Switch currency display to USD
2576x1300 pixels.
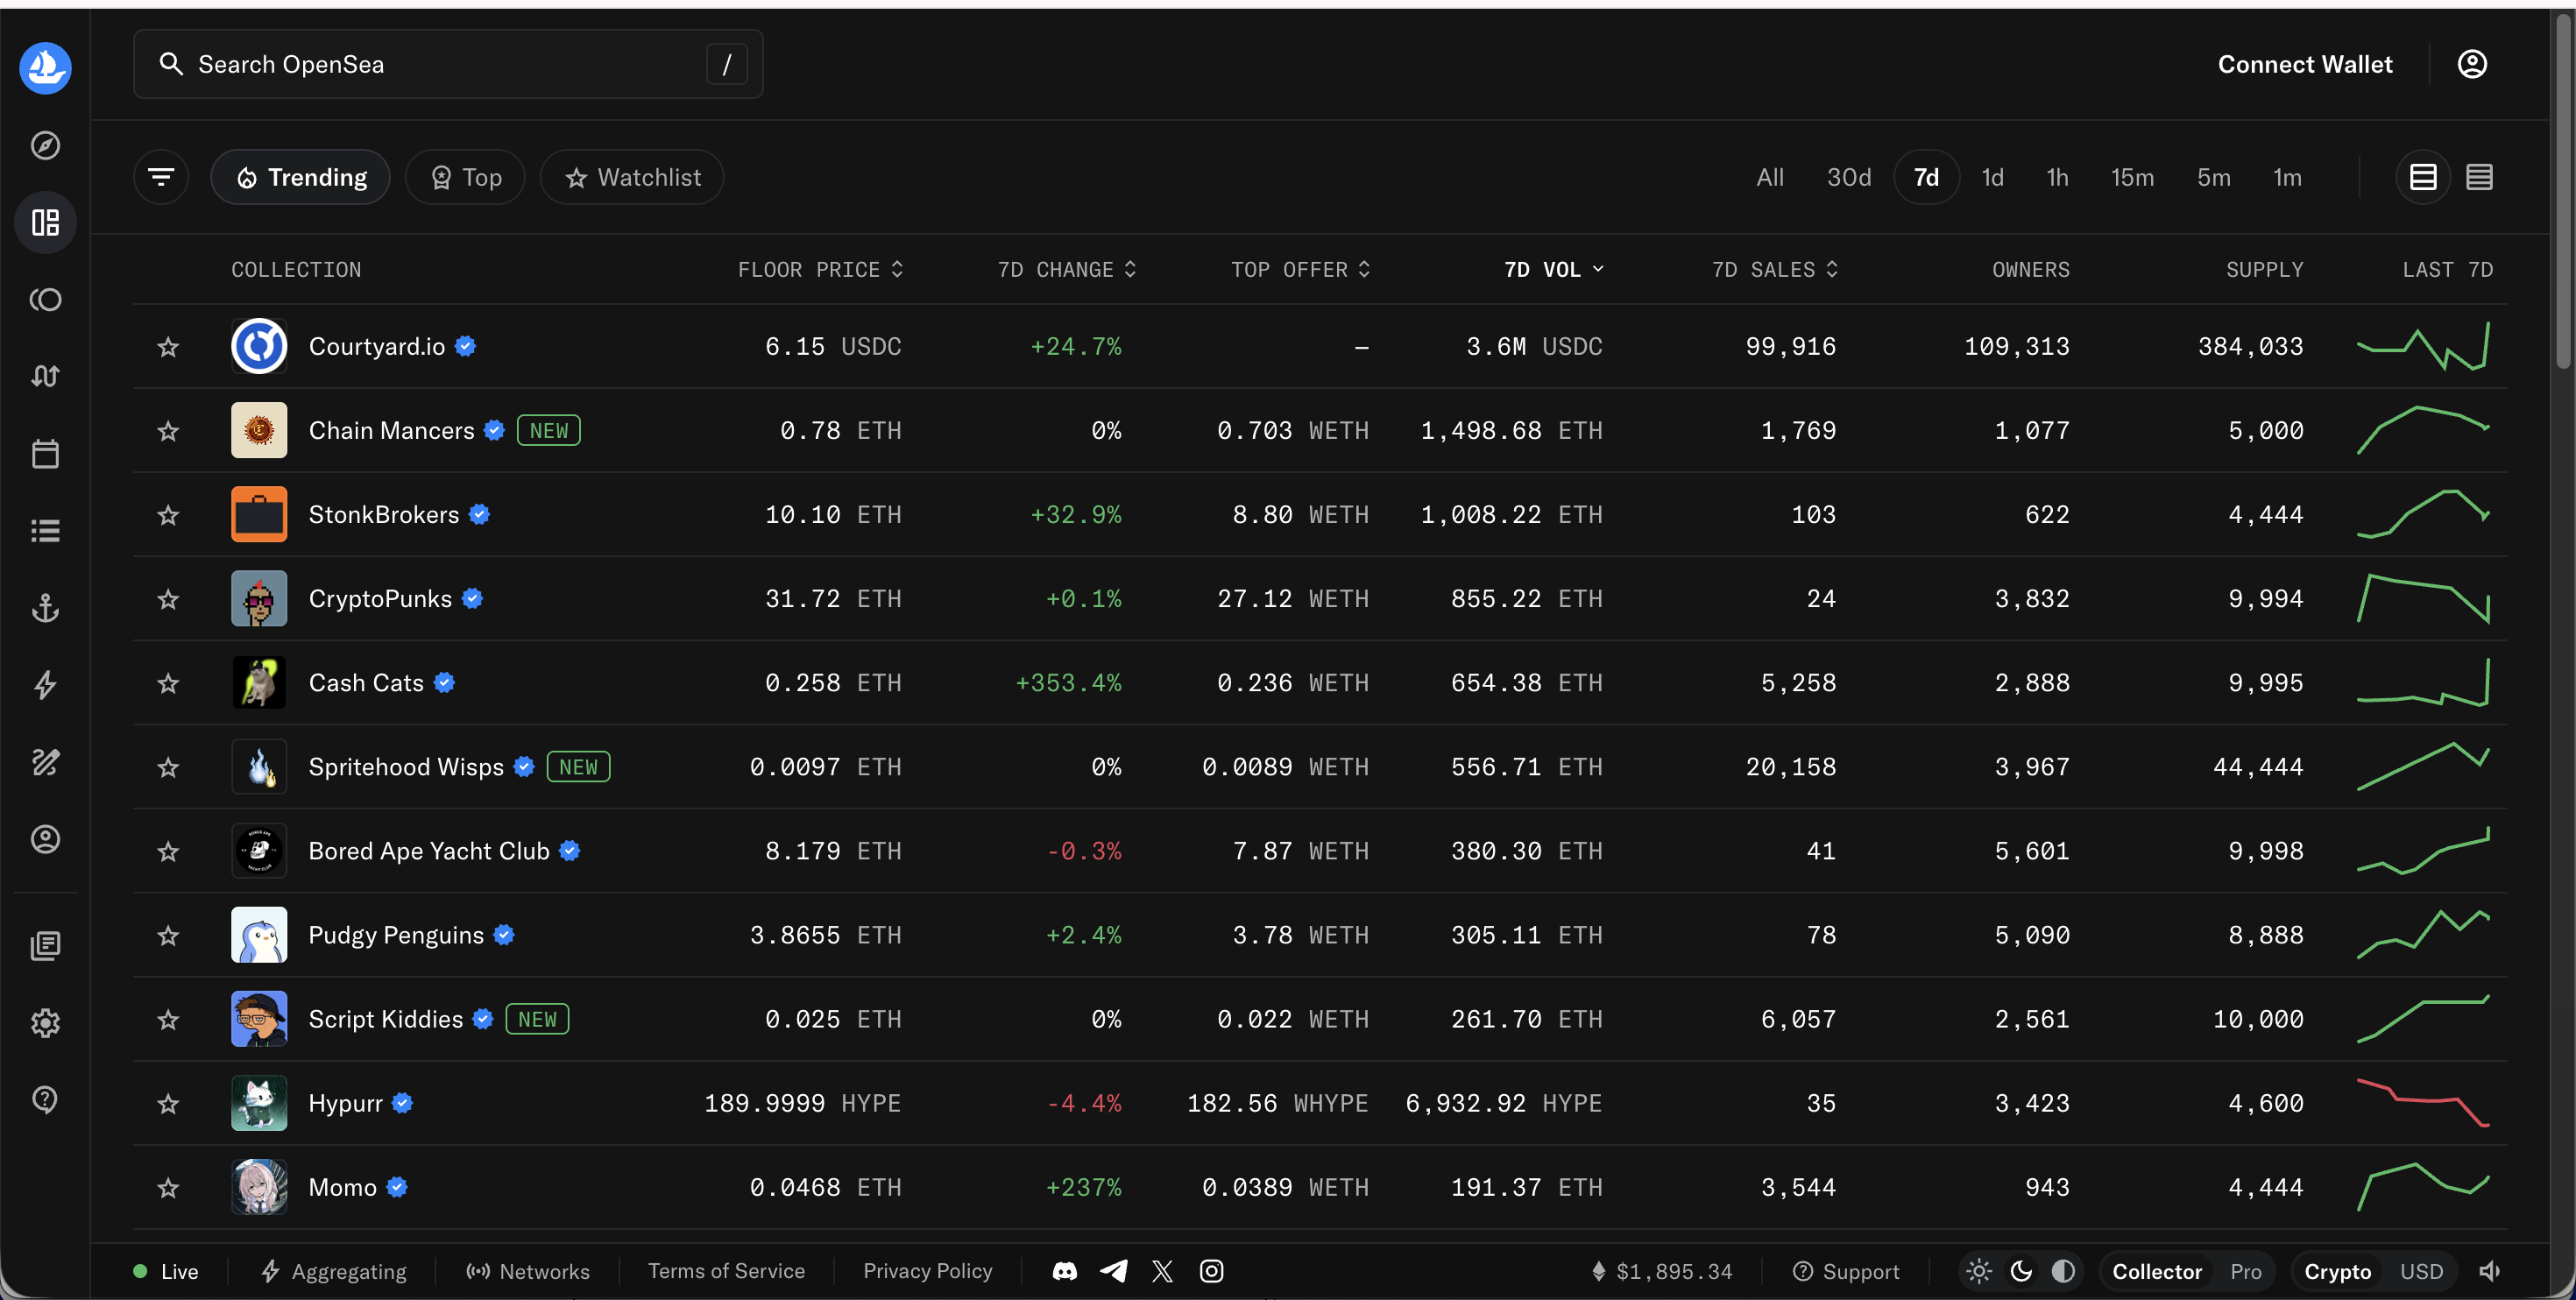2421,1271
